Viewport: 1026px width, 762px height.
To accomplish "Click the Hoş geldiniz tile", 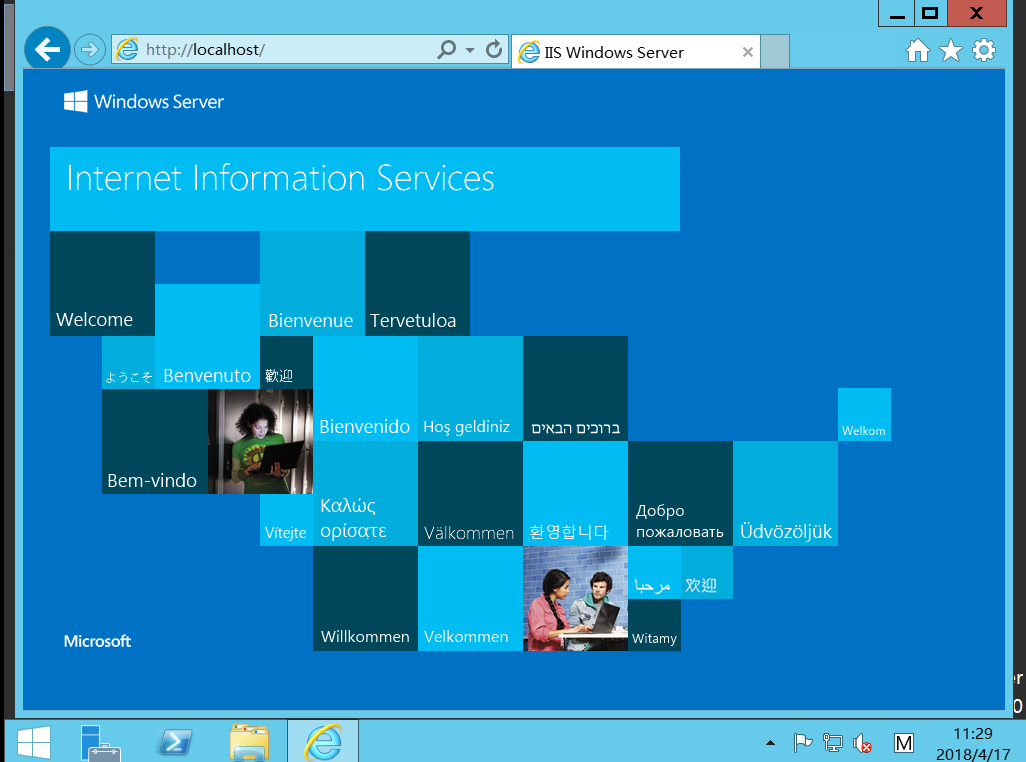I will [x=470, y=389].
